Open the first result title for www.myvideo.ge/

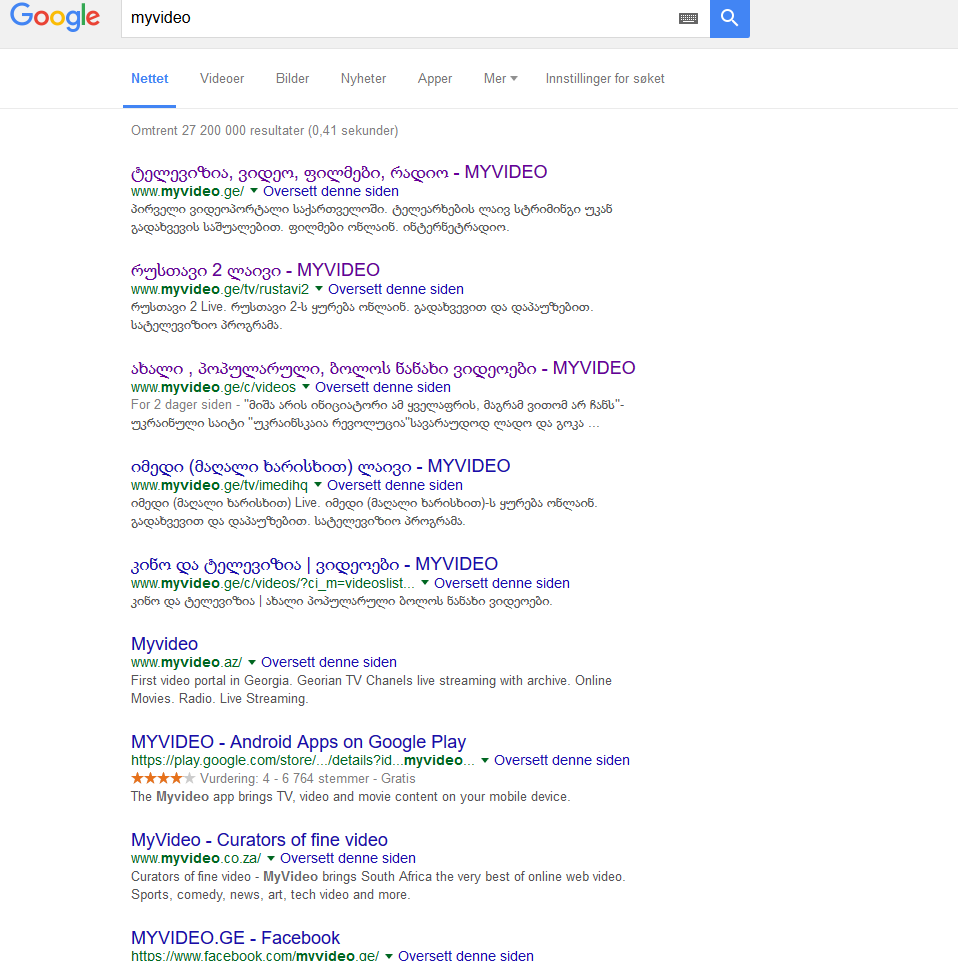(339, 172)
